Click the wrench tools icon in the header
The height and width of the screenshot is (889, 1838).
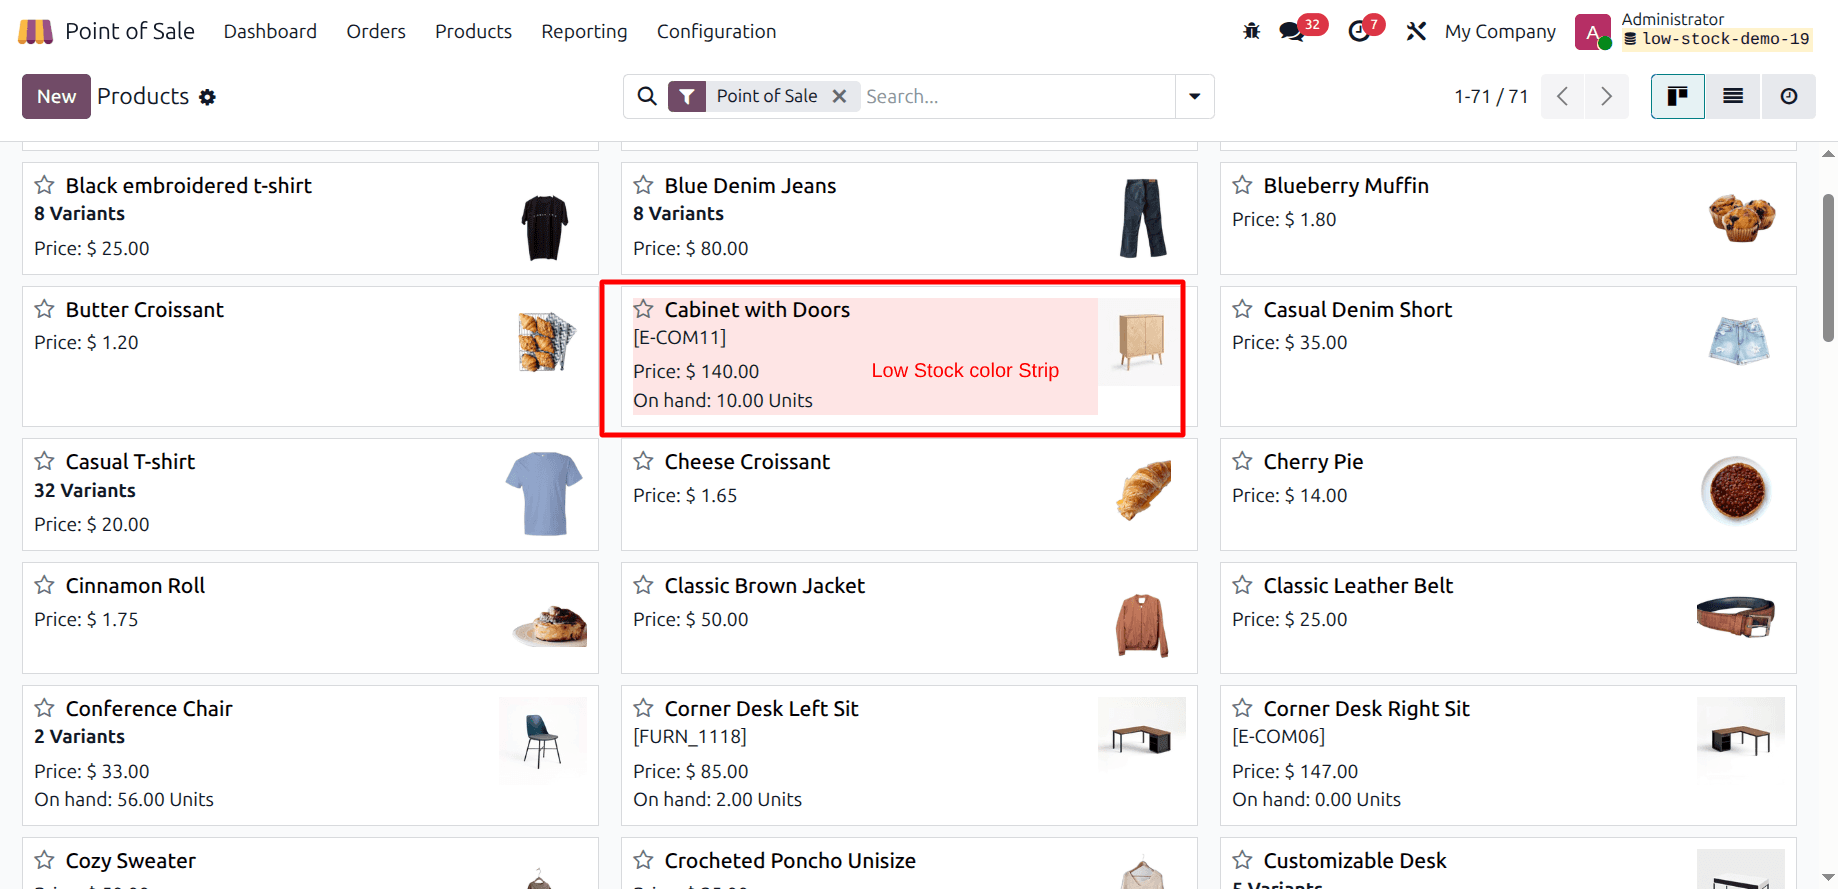pos(1416,31)
